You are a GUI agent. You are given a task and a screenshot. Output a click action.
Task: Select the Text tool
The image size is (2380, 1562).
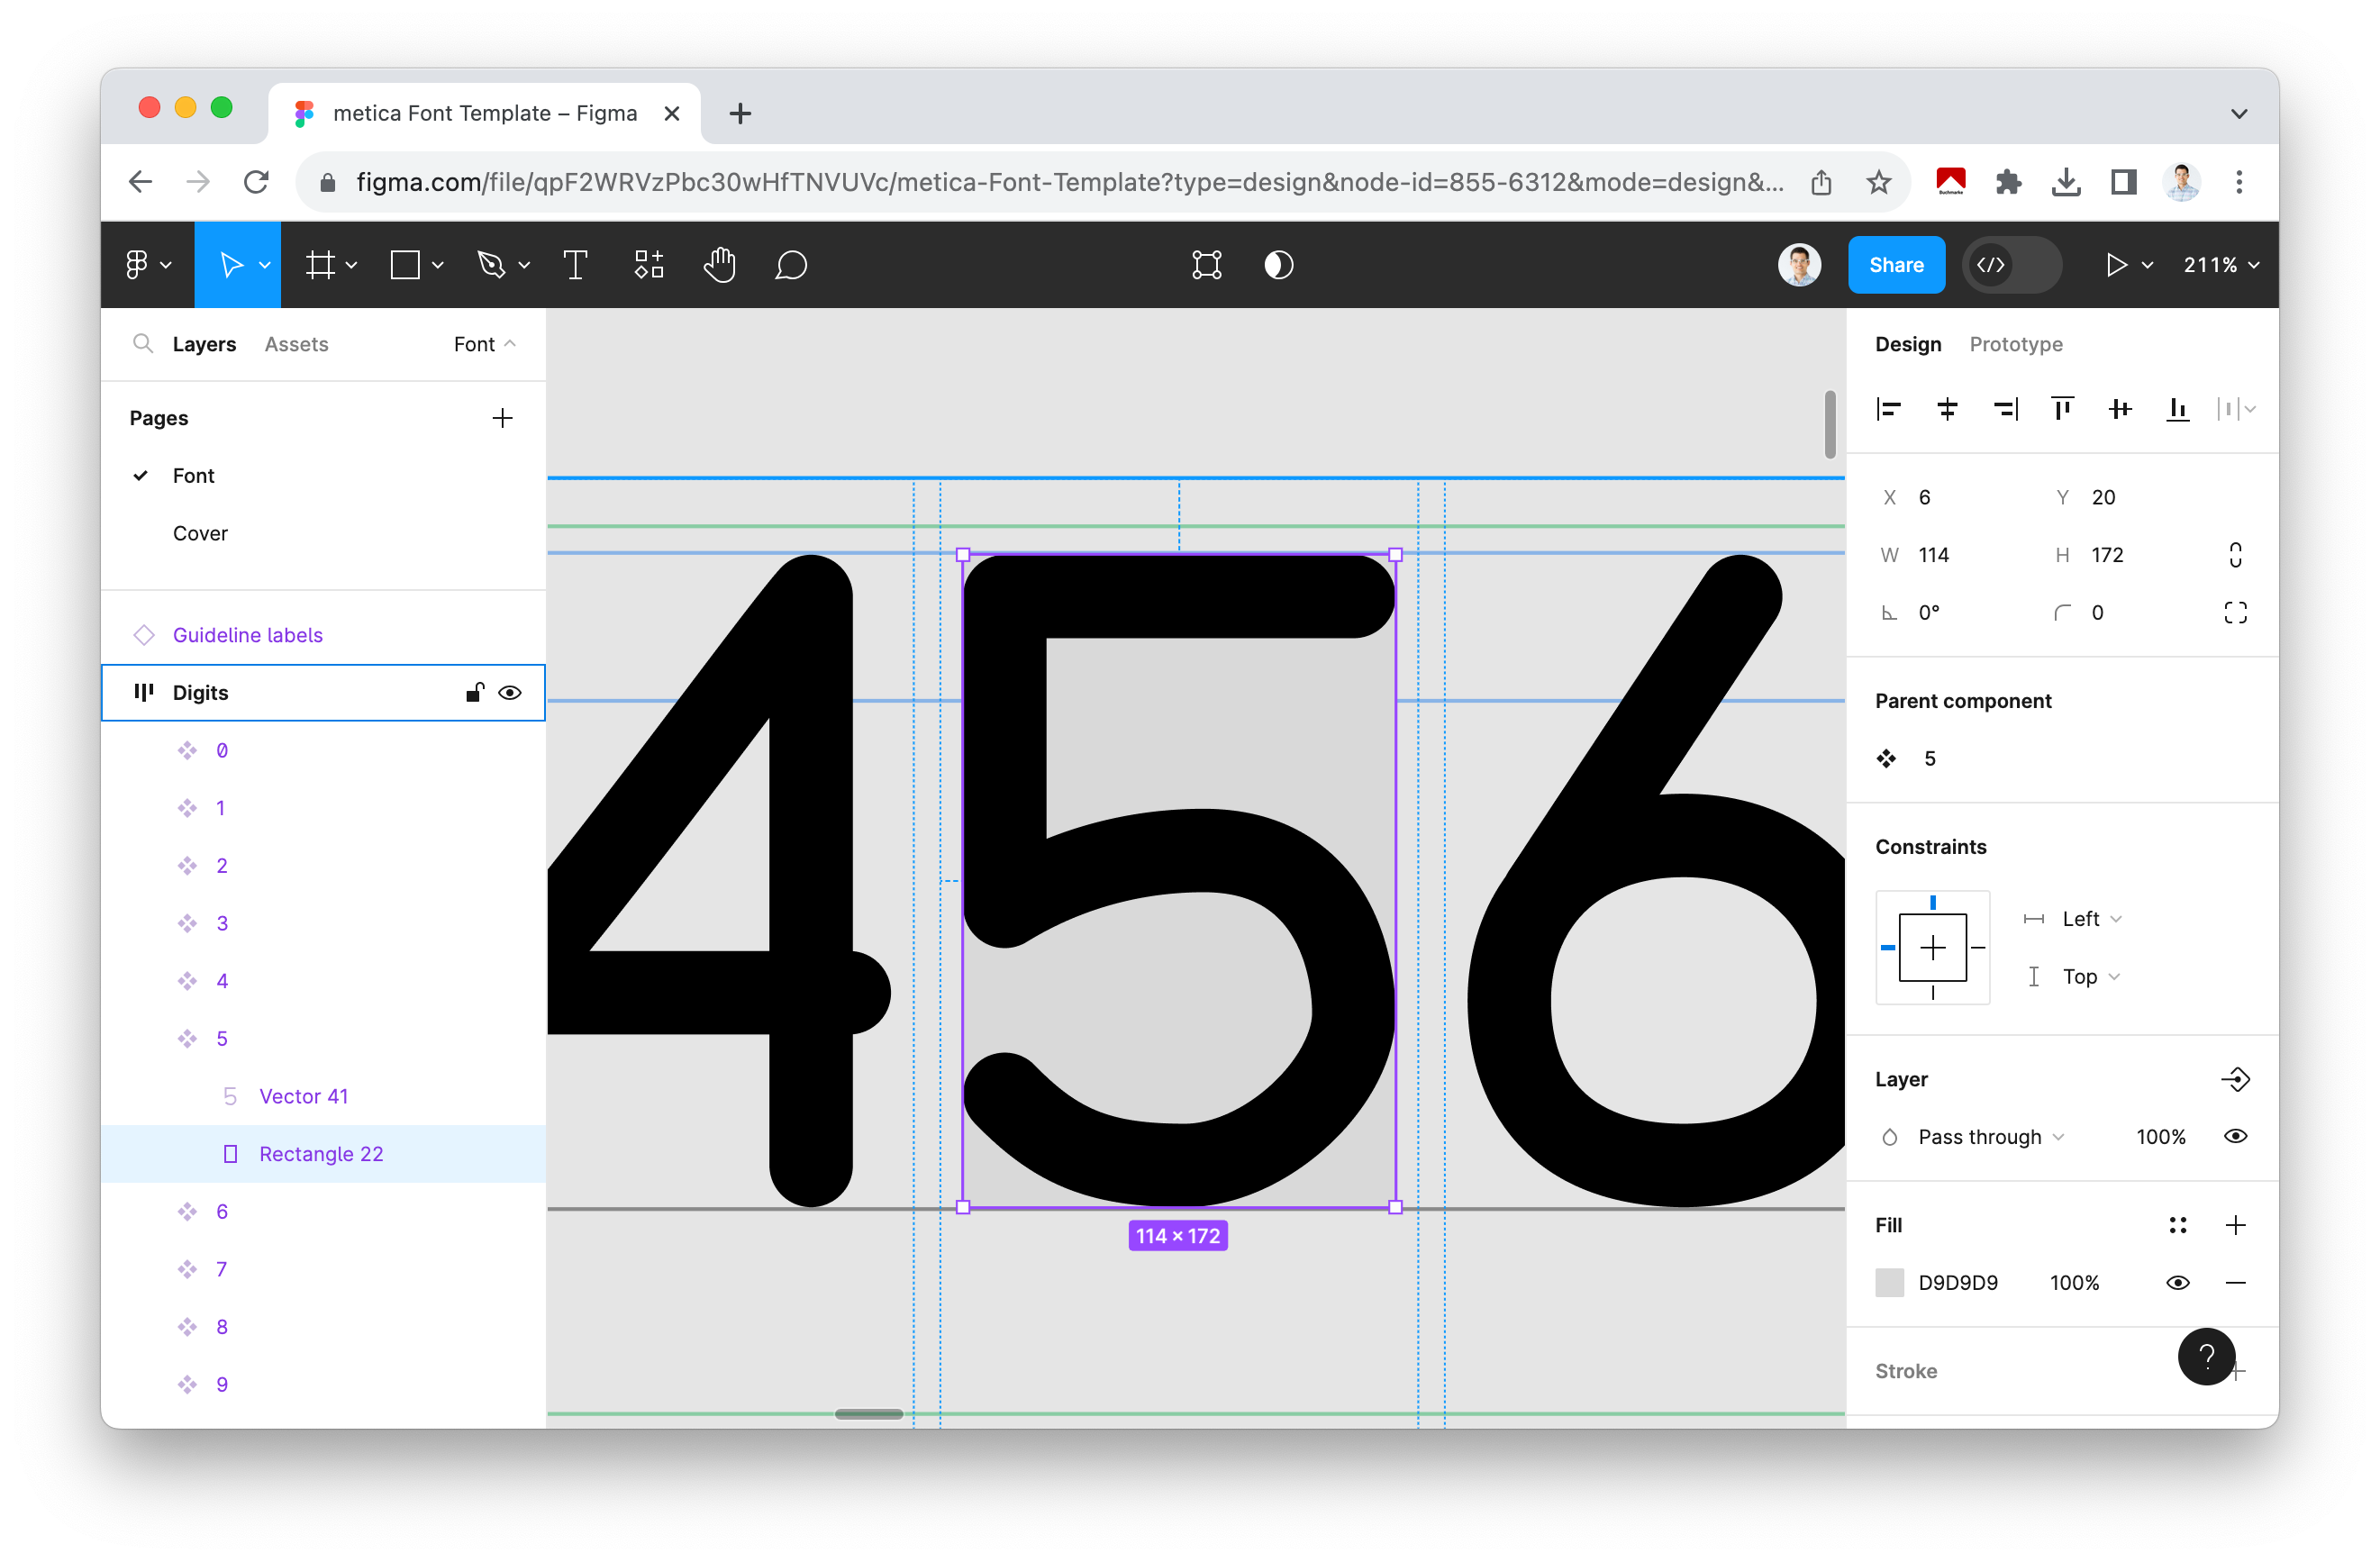pos(575,265)
